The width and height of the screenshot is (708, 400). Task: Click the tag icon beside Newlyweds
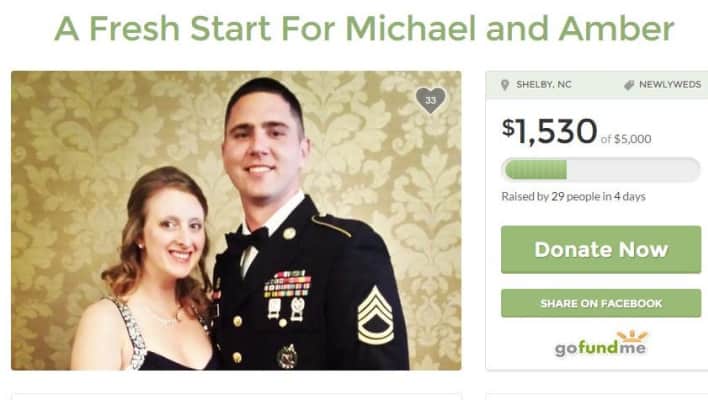pyautogui.click(x=629, y=85)
